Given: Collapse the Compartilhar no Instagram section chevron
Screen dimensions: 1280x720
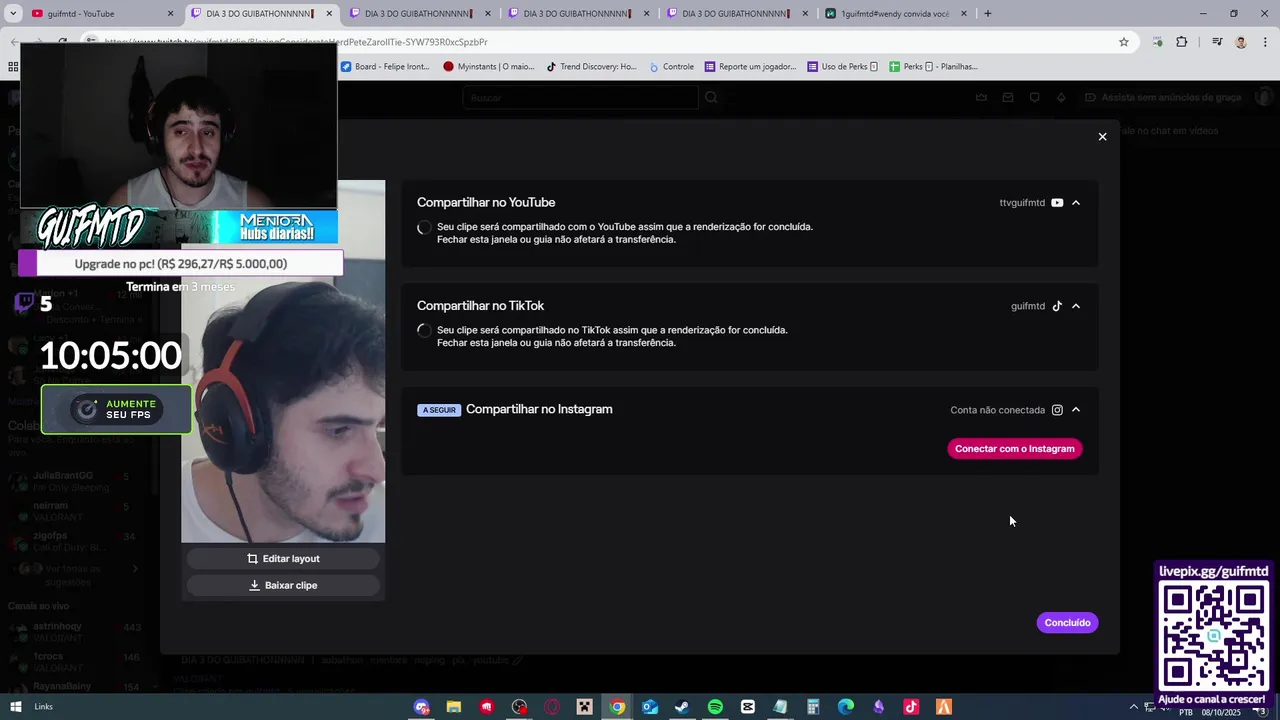Looking at the screenshot, I should click(1076, 410).
